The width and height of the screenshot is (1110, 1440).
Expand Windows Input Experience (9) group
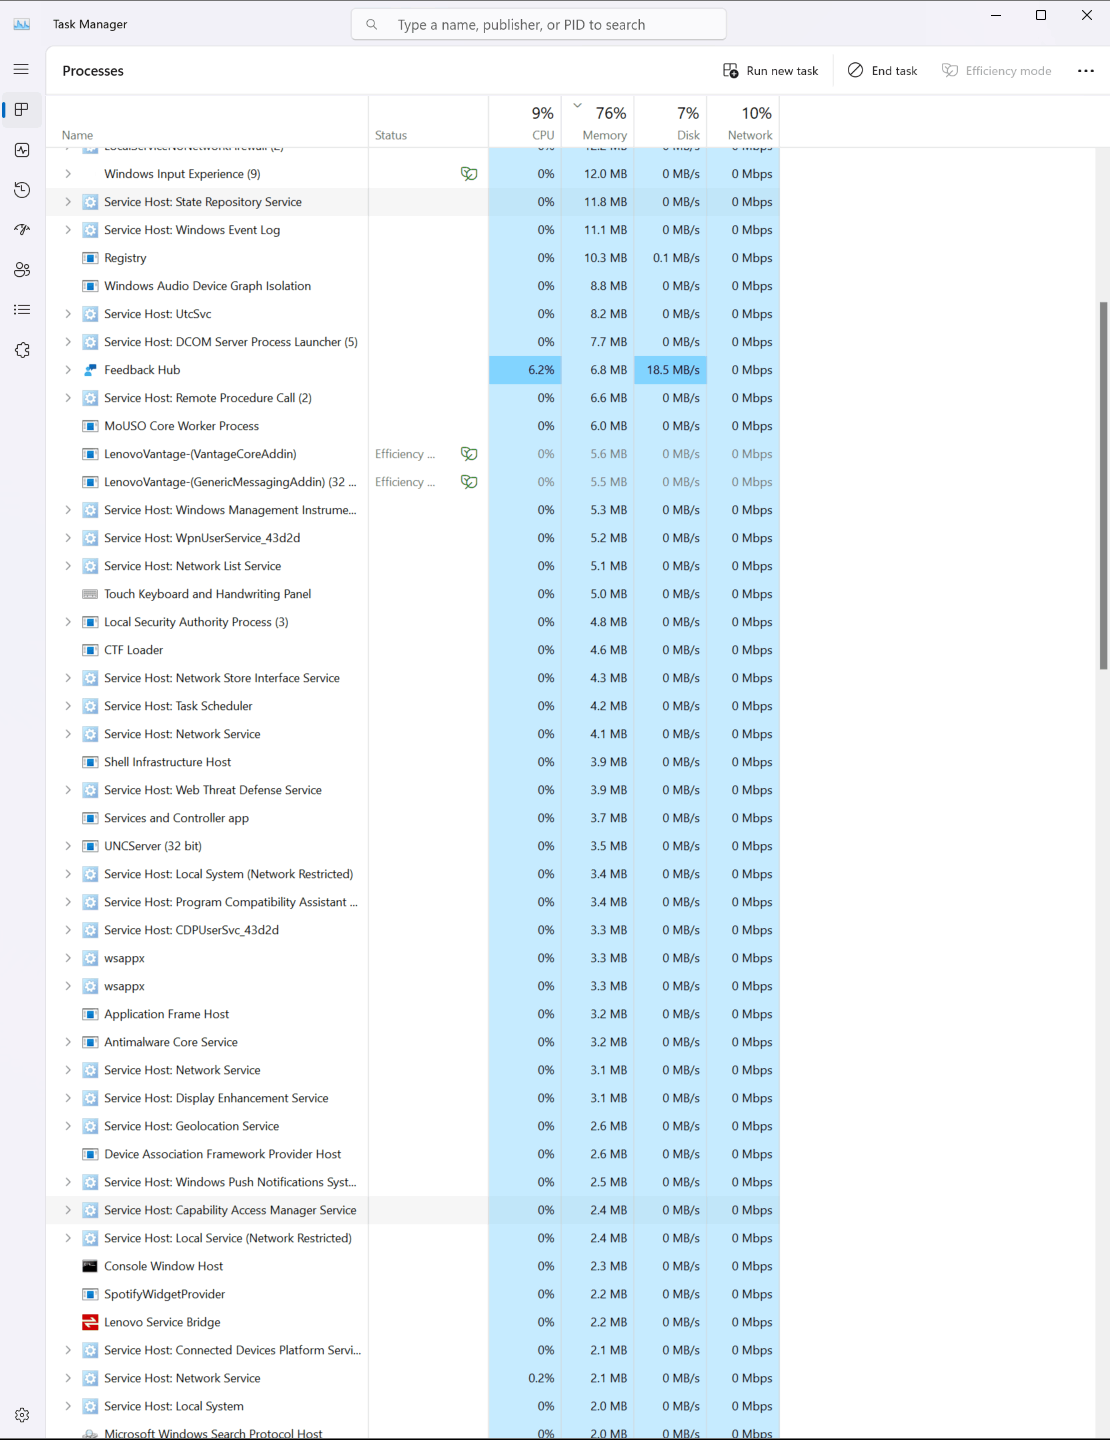tap(68, 174)
